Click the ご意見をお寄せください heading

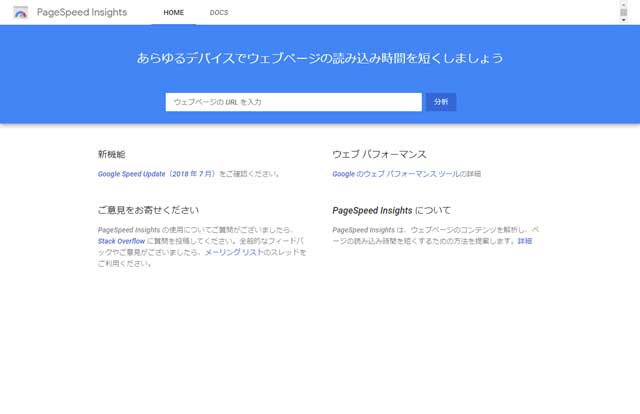148,210
